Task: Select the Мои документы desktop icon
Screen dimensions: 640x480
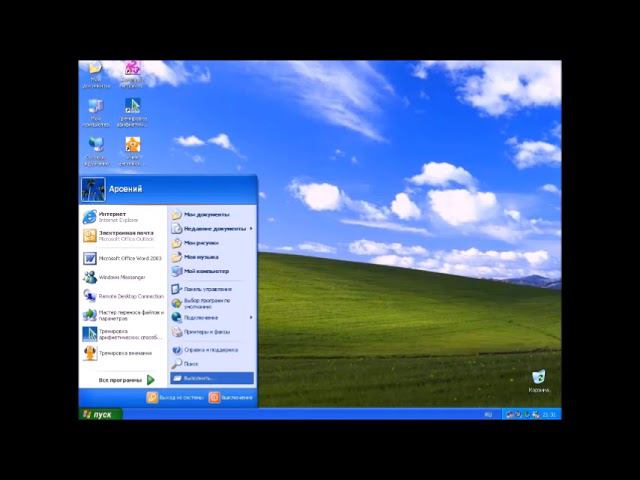Action: pyautogui.click(x=96, y=75)
